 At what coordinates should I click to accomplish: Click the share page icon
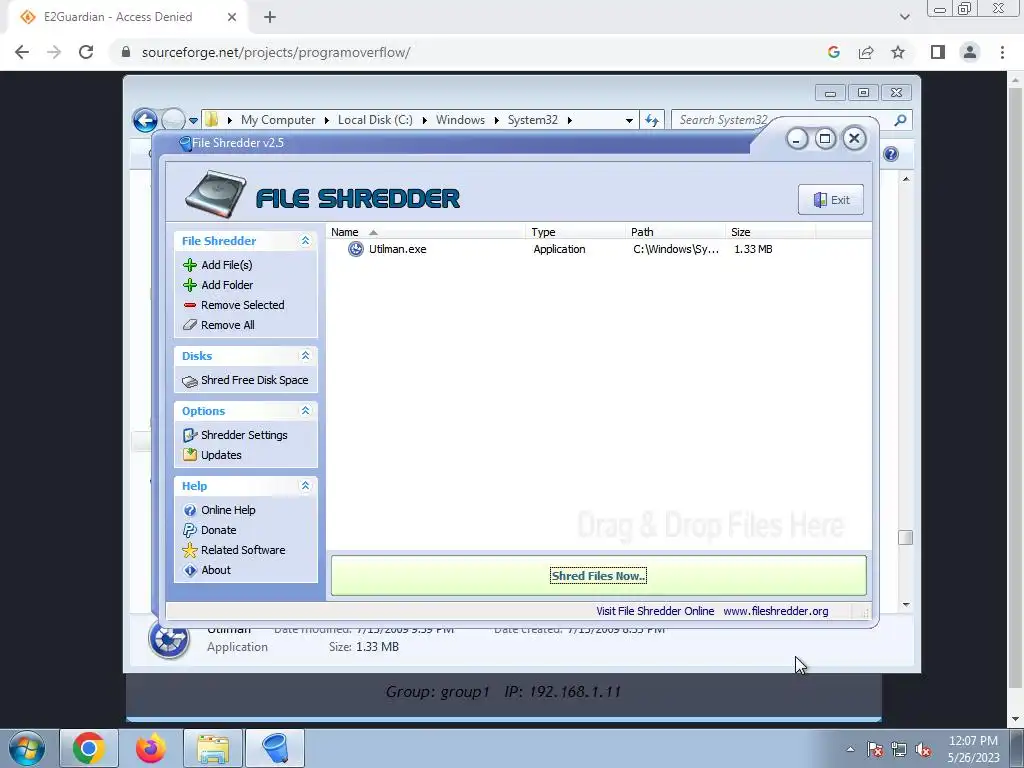pos(866,52)
